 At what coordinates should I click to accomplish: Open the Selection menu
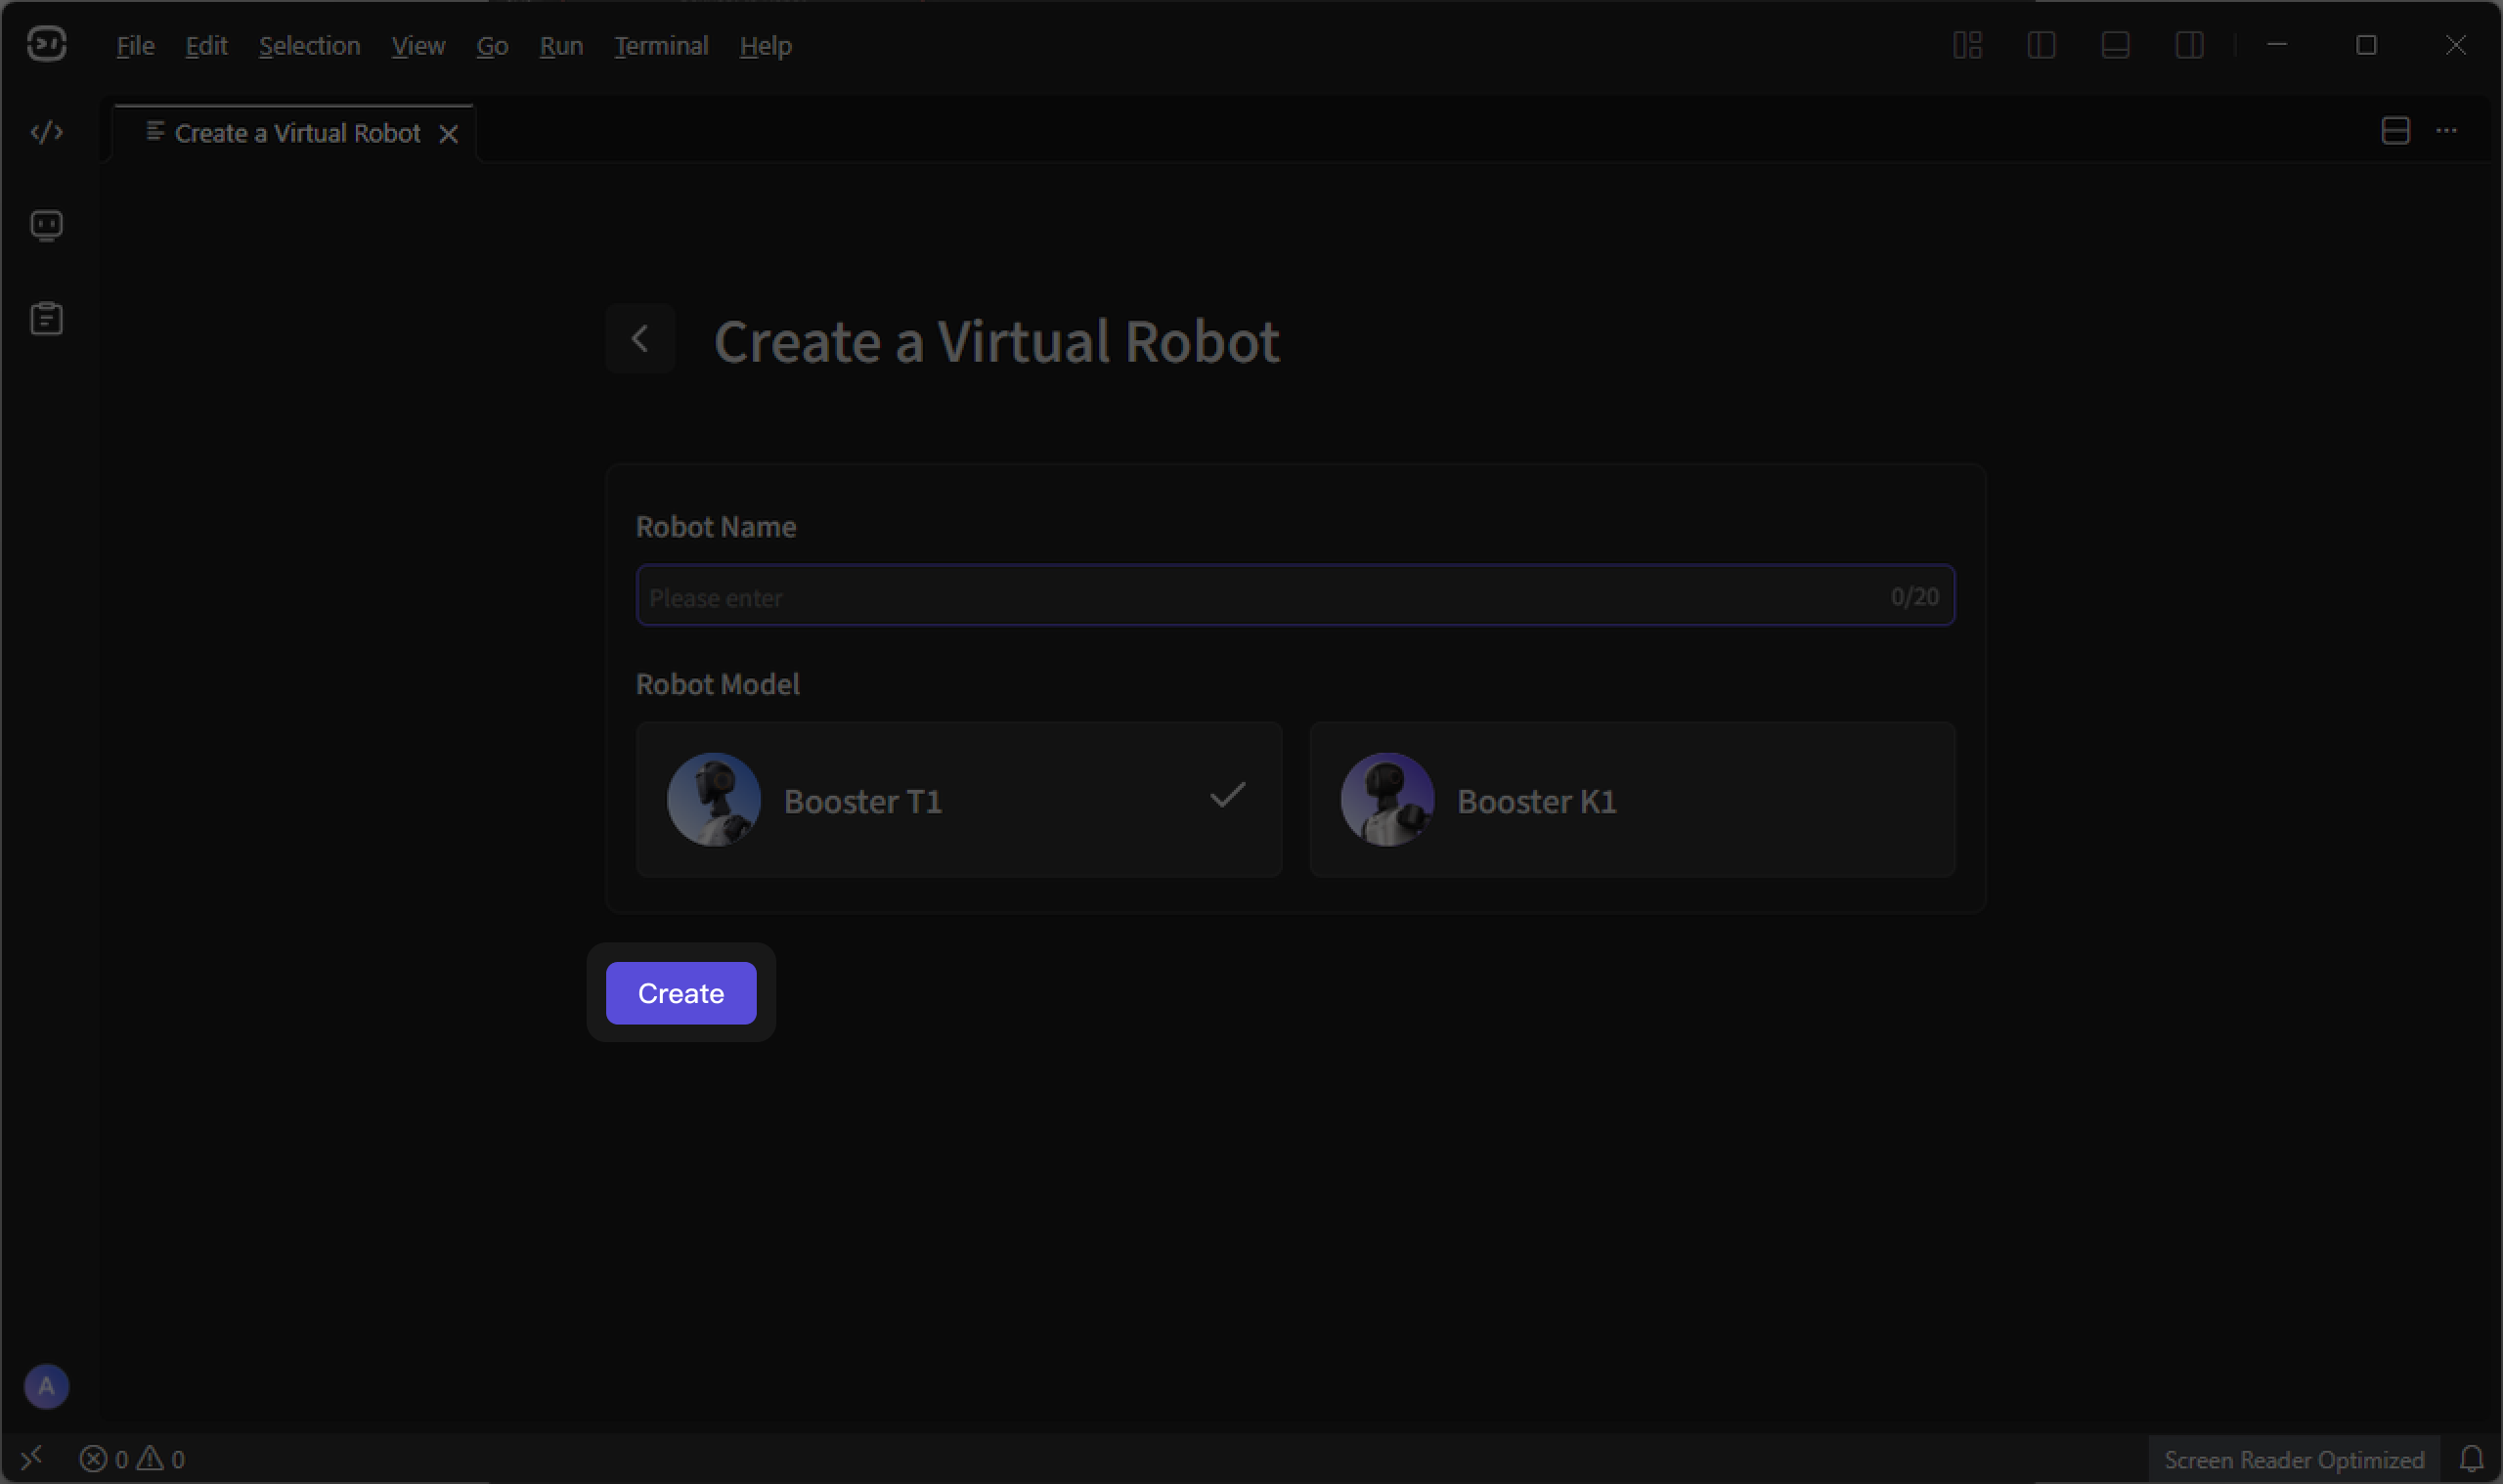[x=309, y=46]
